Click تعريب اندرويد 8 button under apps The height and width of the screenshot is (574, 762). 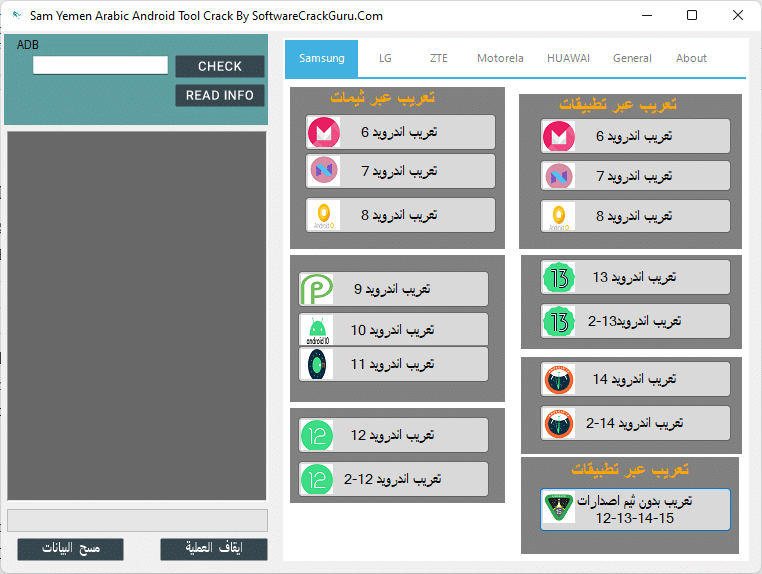[635, 216]
